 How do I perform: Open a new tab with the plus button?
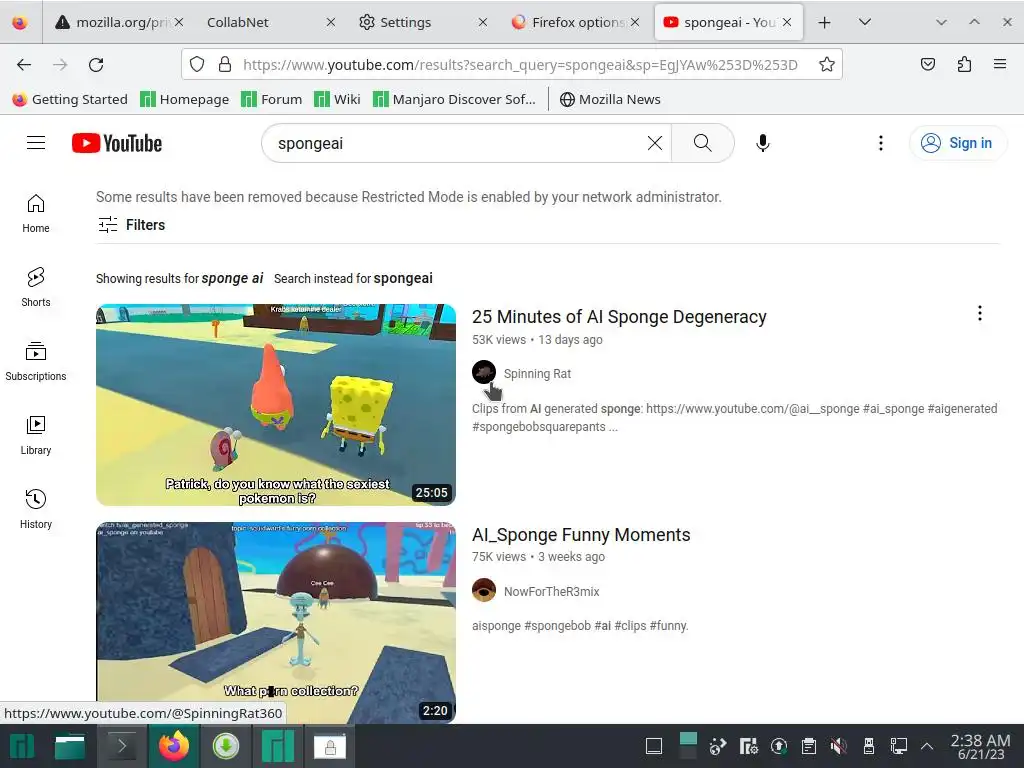(x=824, y=22)
